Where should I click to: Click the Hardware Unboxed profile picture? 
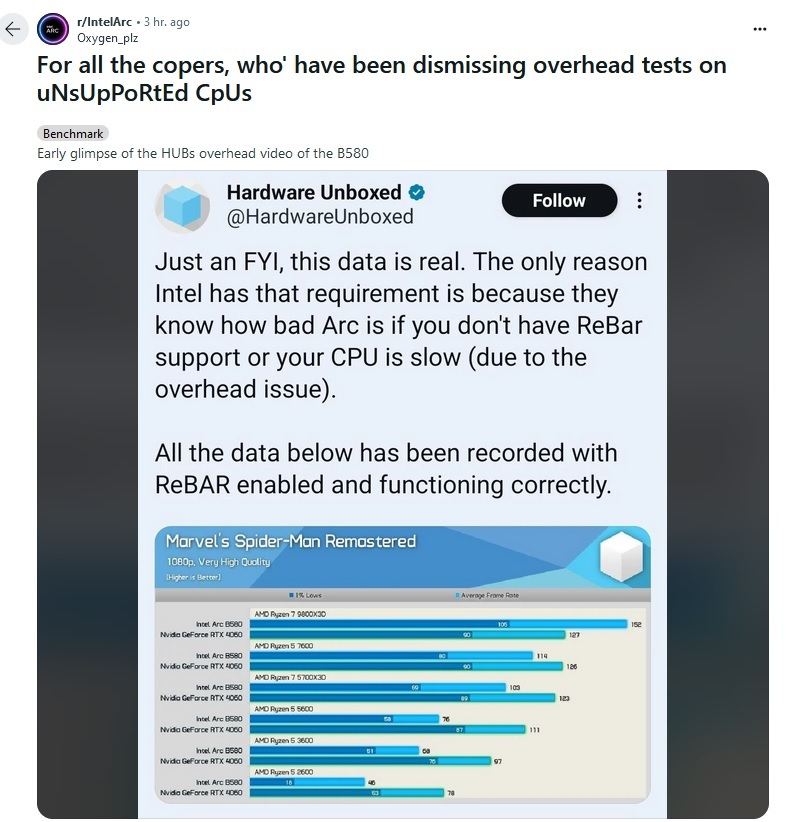tap(183, 207)
